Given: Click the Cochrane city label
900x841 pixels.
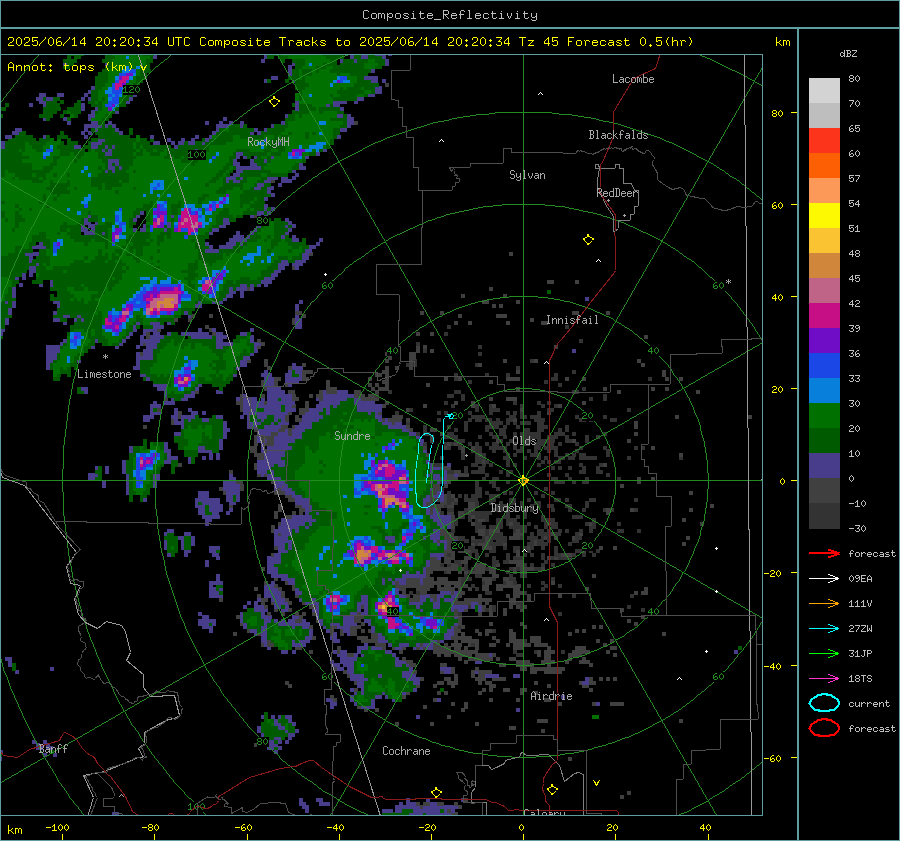Looking at the screenshot, I should 406,751.
